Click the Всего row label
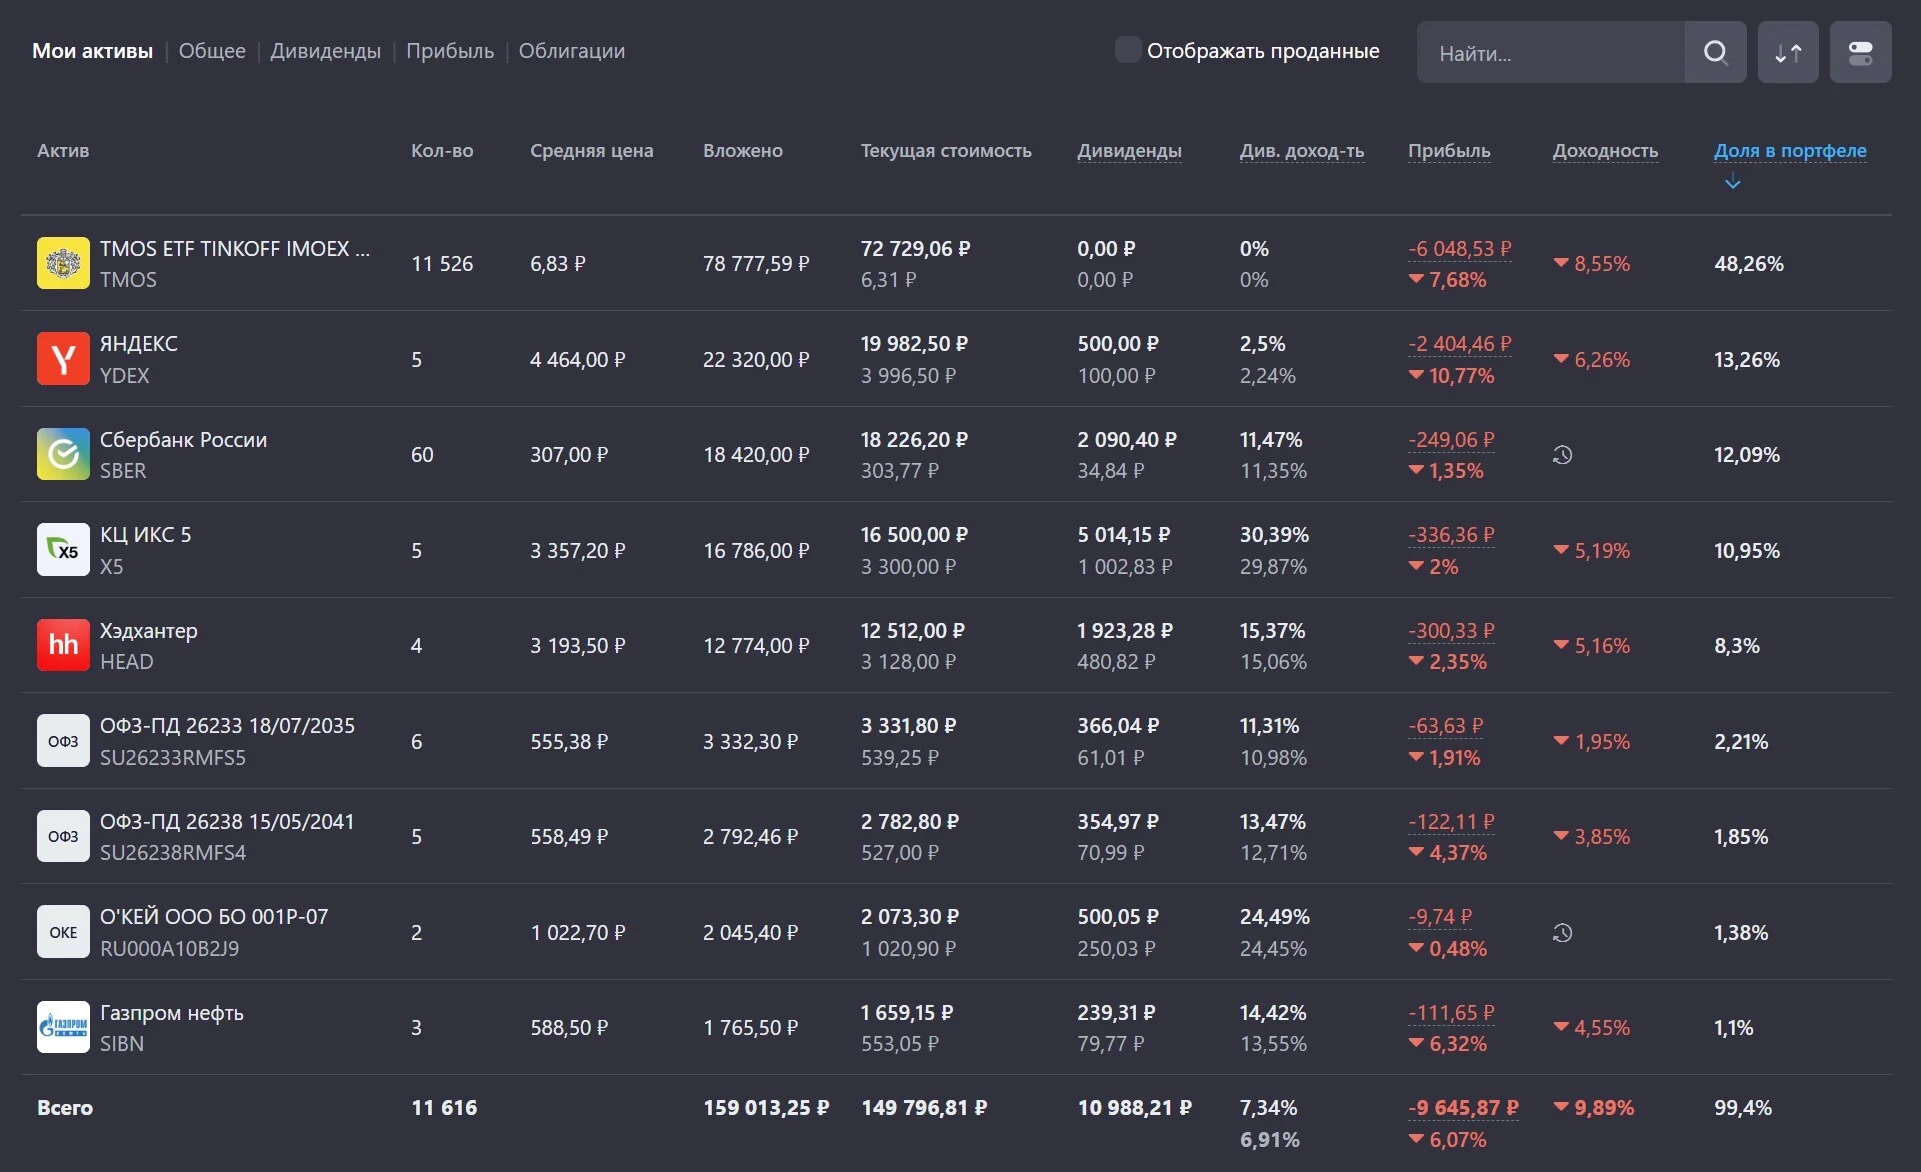 (65, 1108)
